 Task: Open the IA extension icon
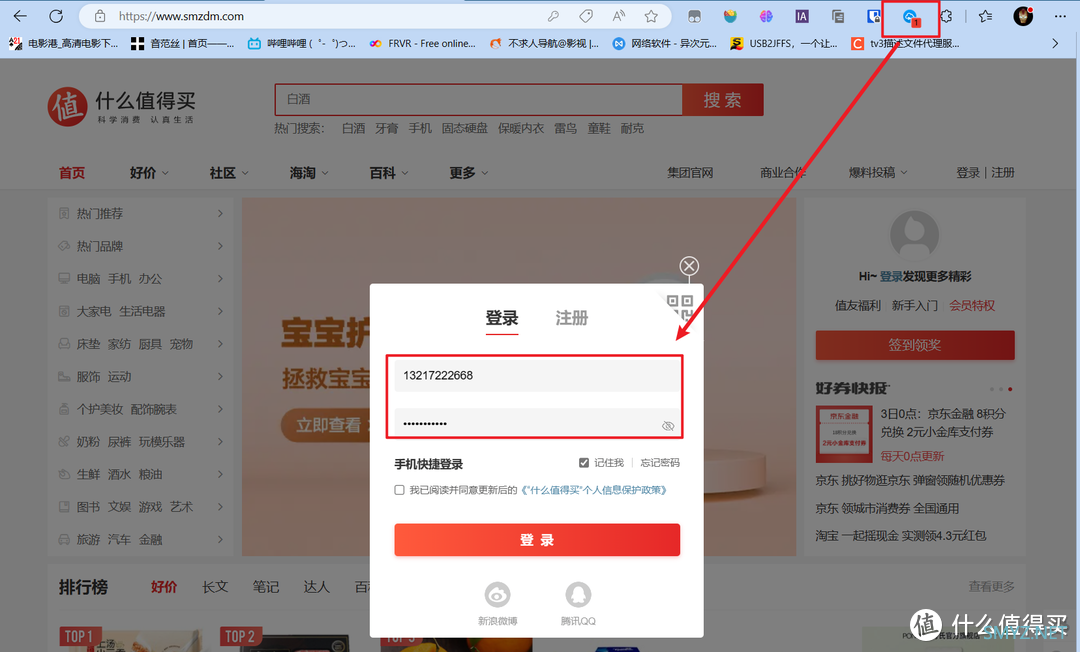(x=802, y=16)
